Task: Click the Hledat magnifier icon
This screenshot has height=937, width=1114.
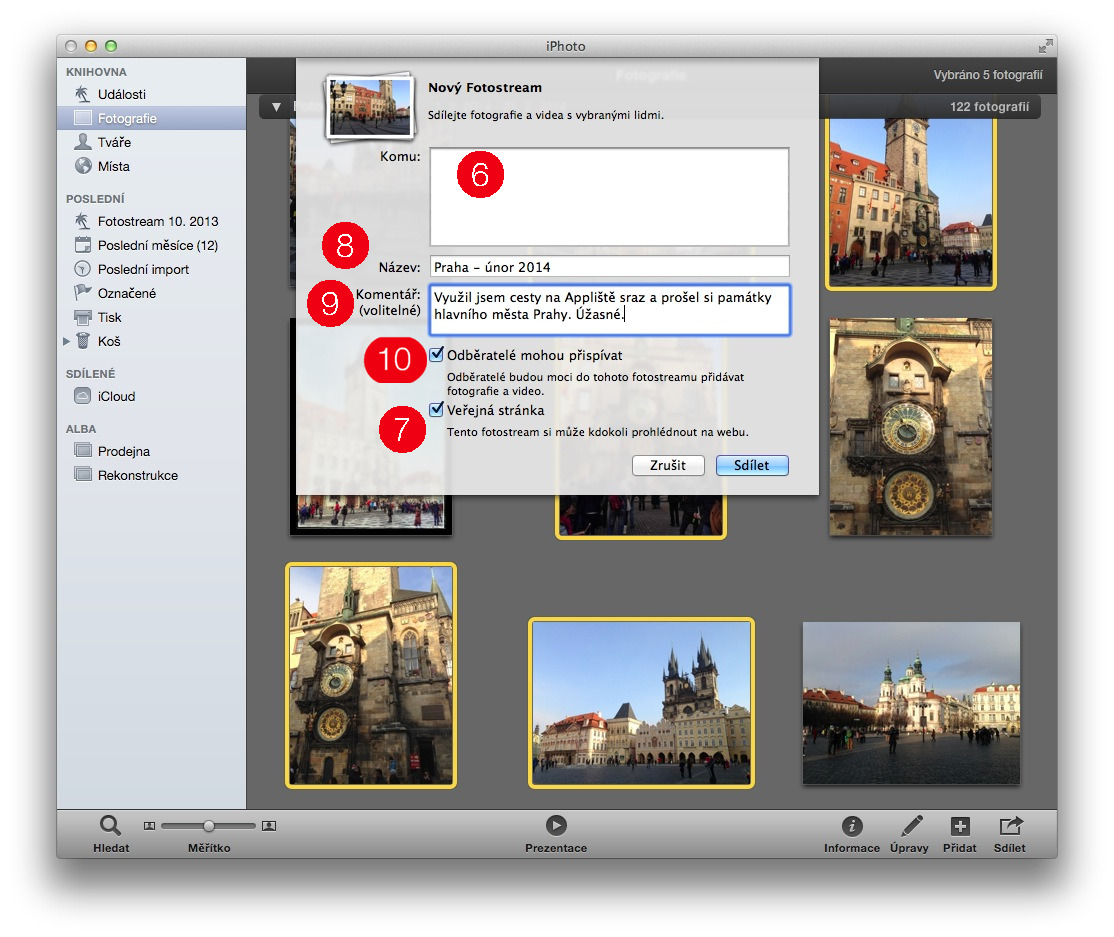Action: (110, 826)
